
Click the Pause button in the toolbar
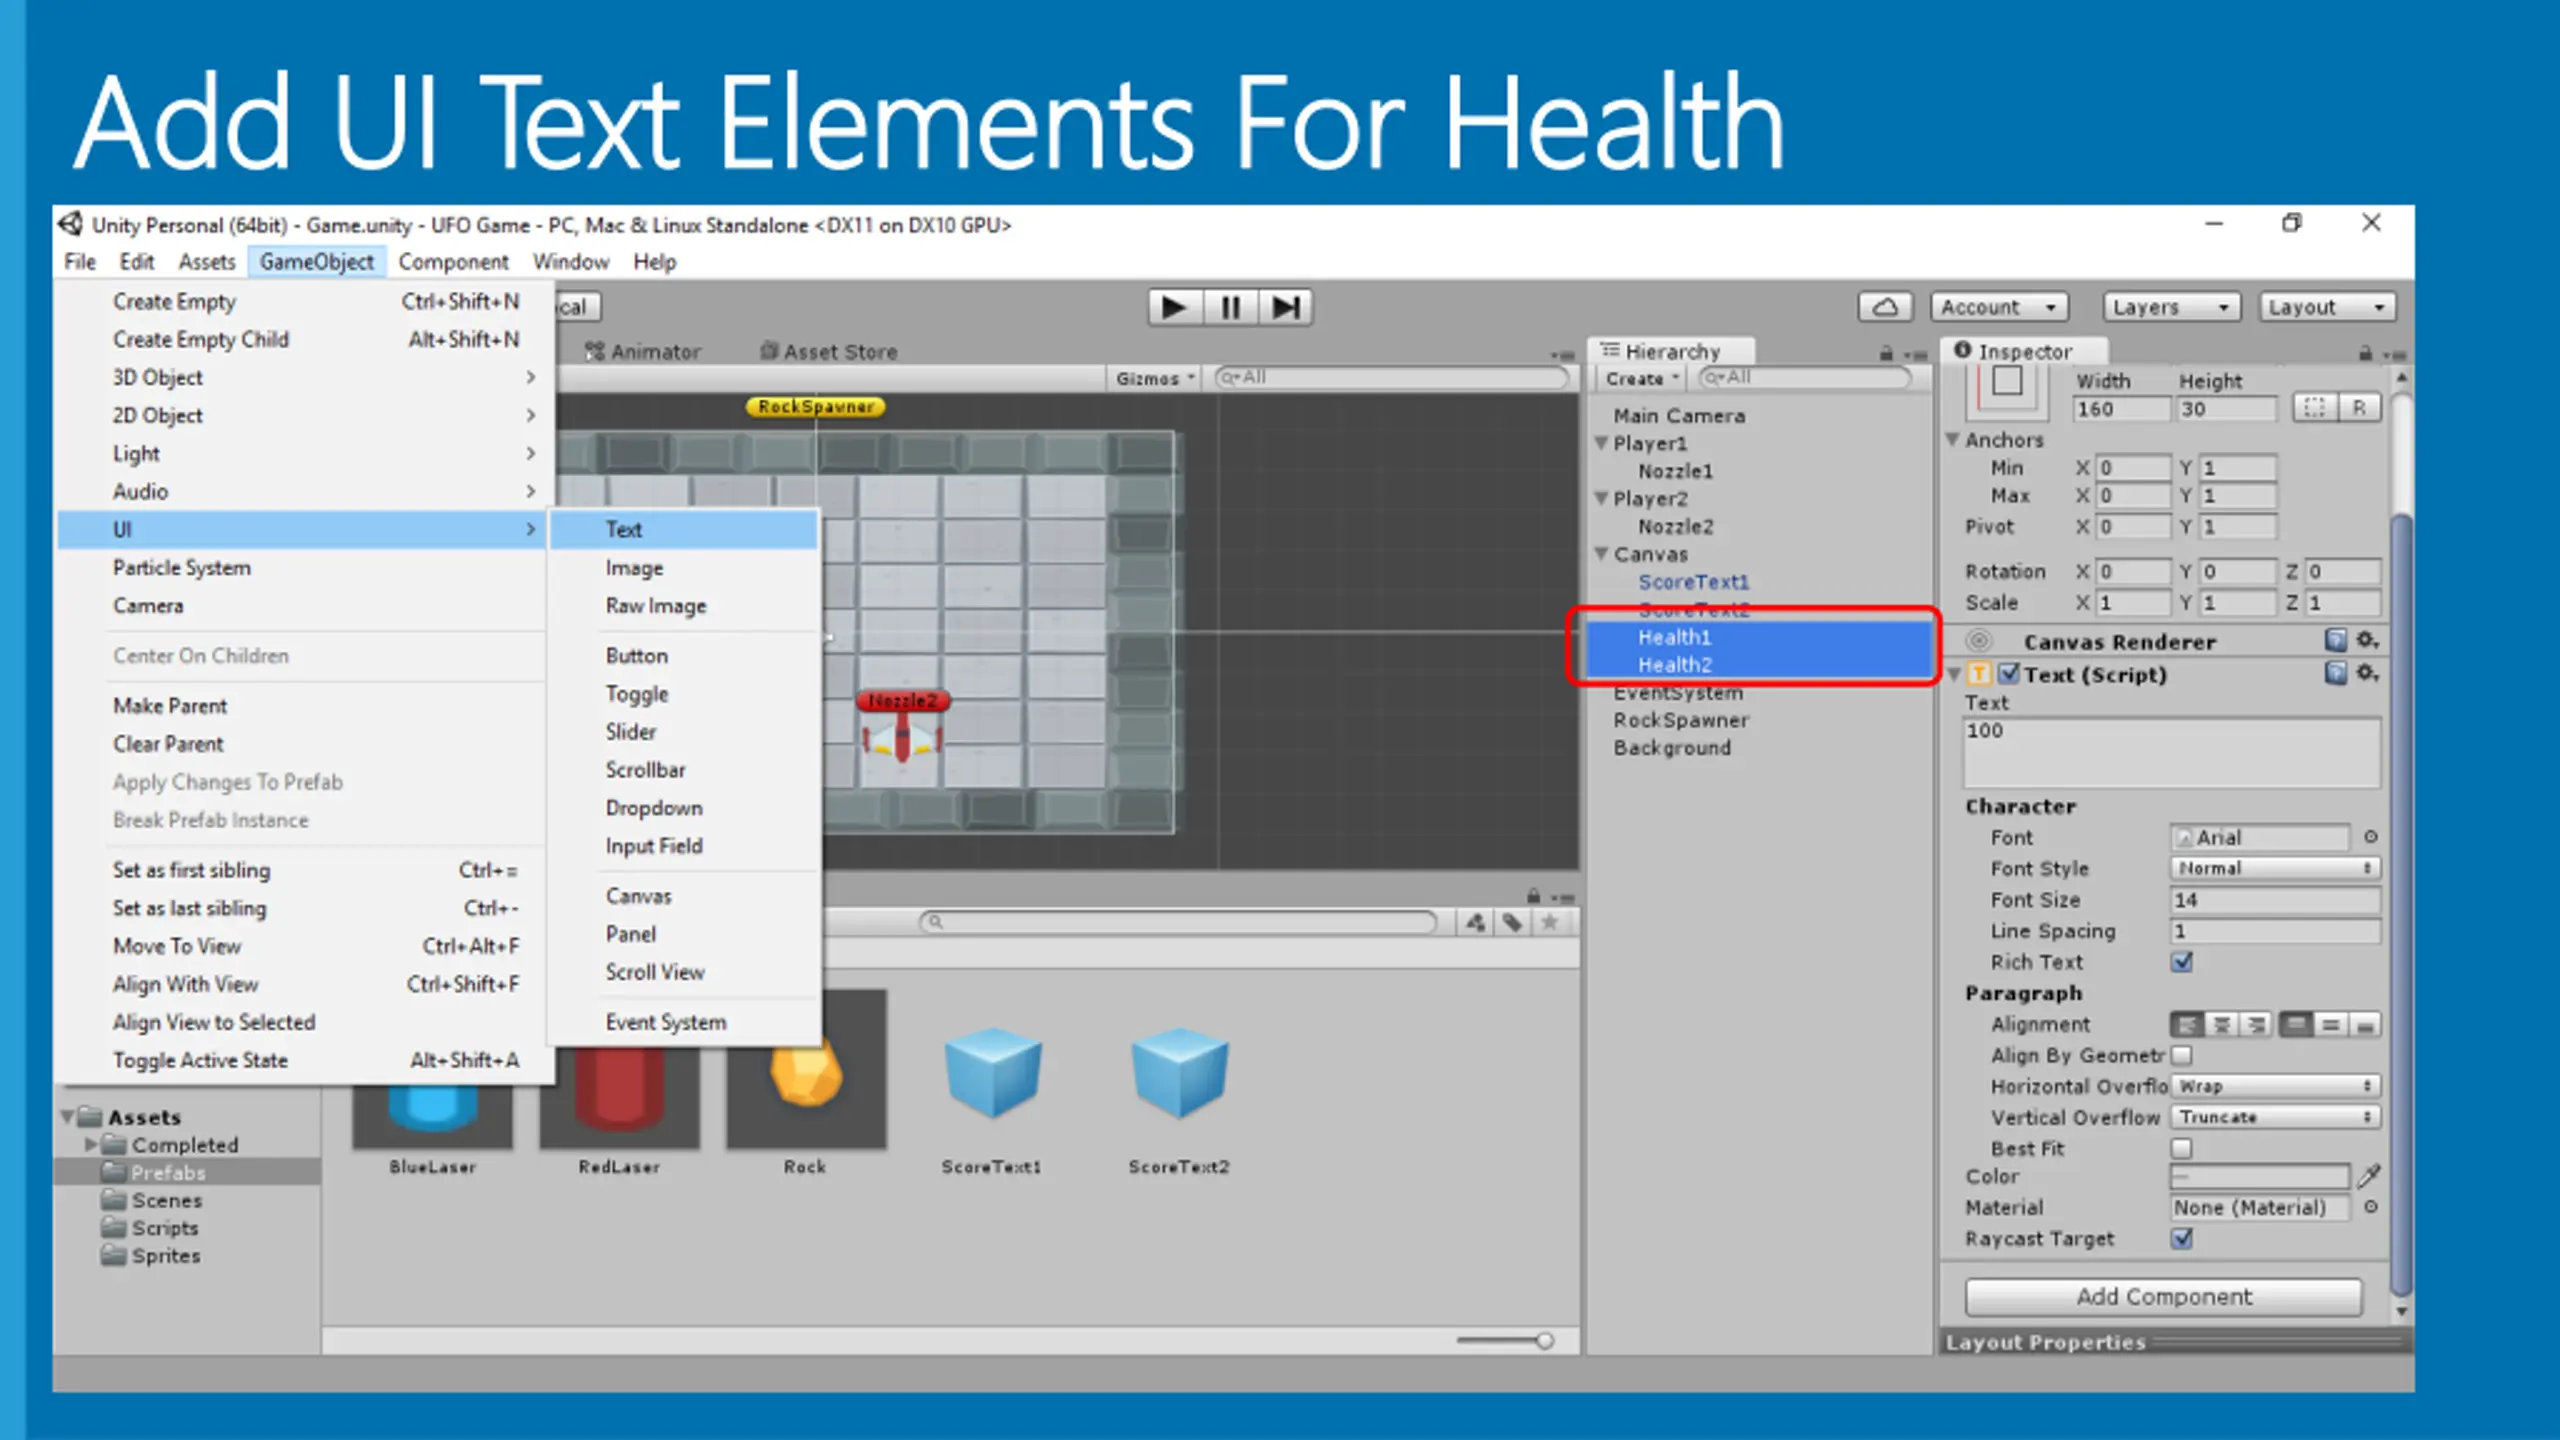click(1230, 307)
